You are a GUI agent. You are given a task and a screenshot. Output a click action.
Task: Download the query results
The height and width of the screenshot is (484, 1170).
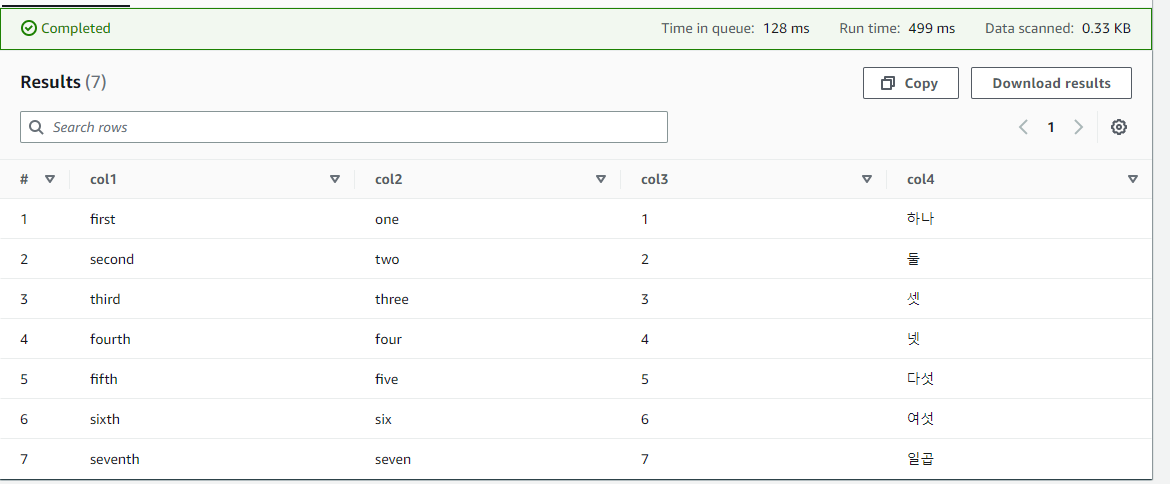point(1051,83)
